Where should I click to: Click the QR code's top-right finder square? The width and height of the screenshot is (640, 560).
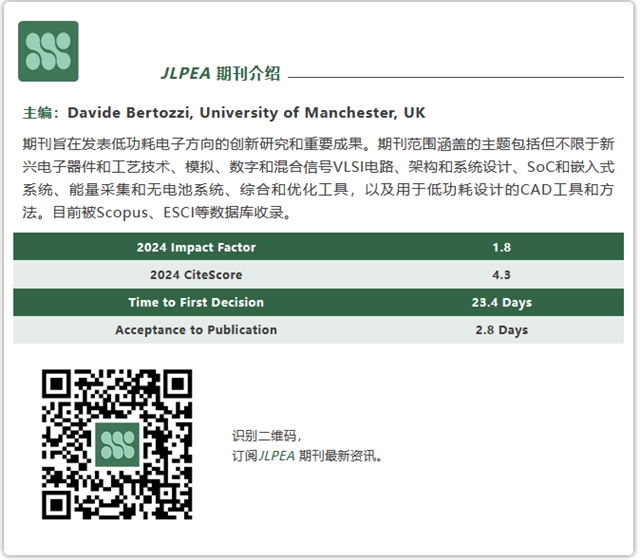176,385
